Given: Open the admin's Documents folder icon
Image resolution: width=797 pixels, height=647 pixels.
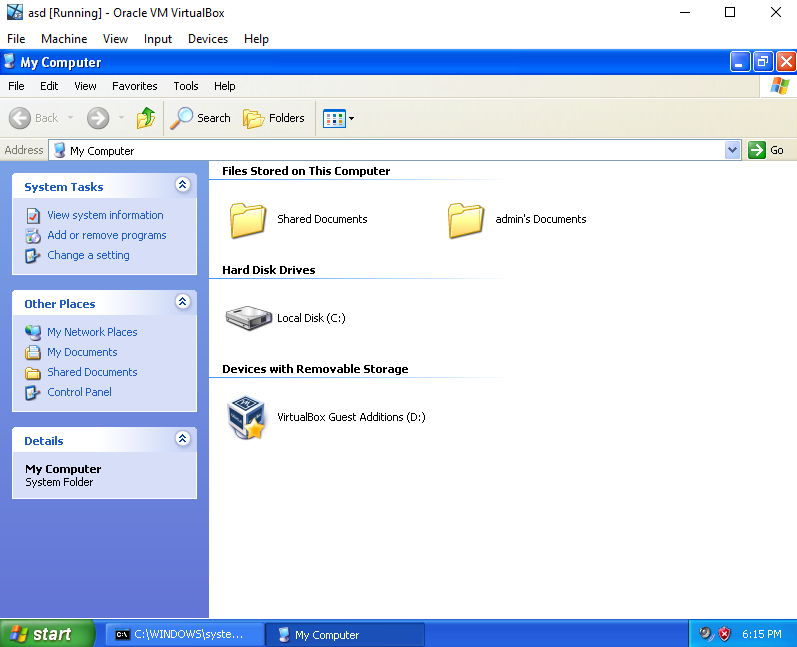Looking at the screenshot, I should pyautogui.click(x=466, y=219).
